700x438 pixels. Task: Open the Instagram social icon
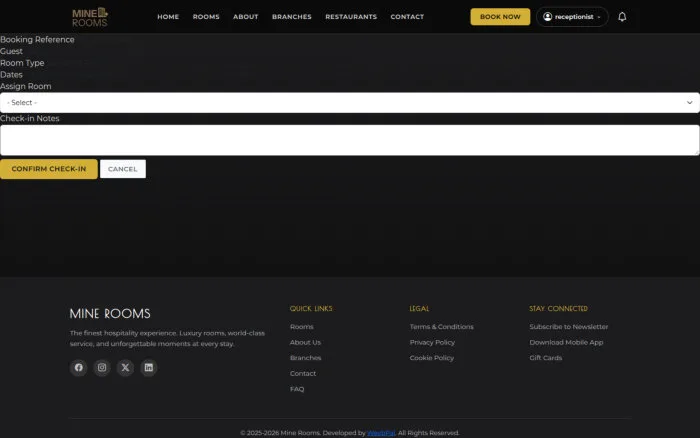102,367
